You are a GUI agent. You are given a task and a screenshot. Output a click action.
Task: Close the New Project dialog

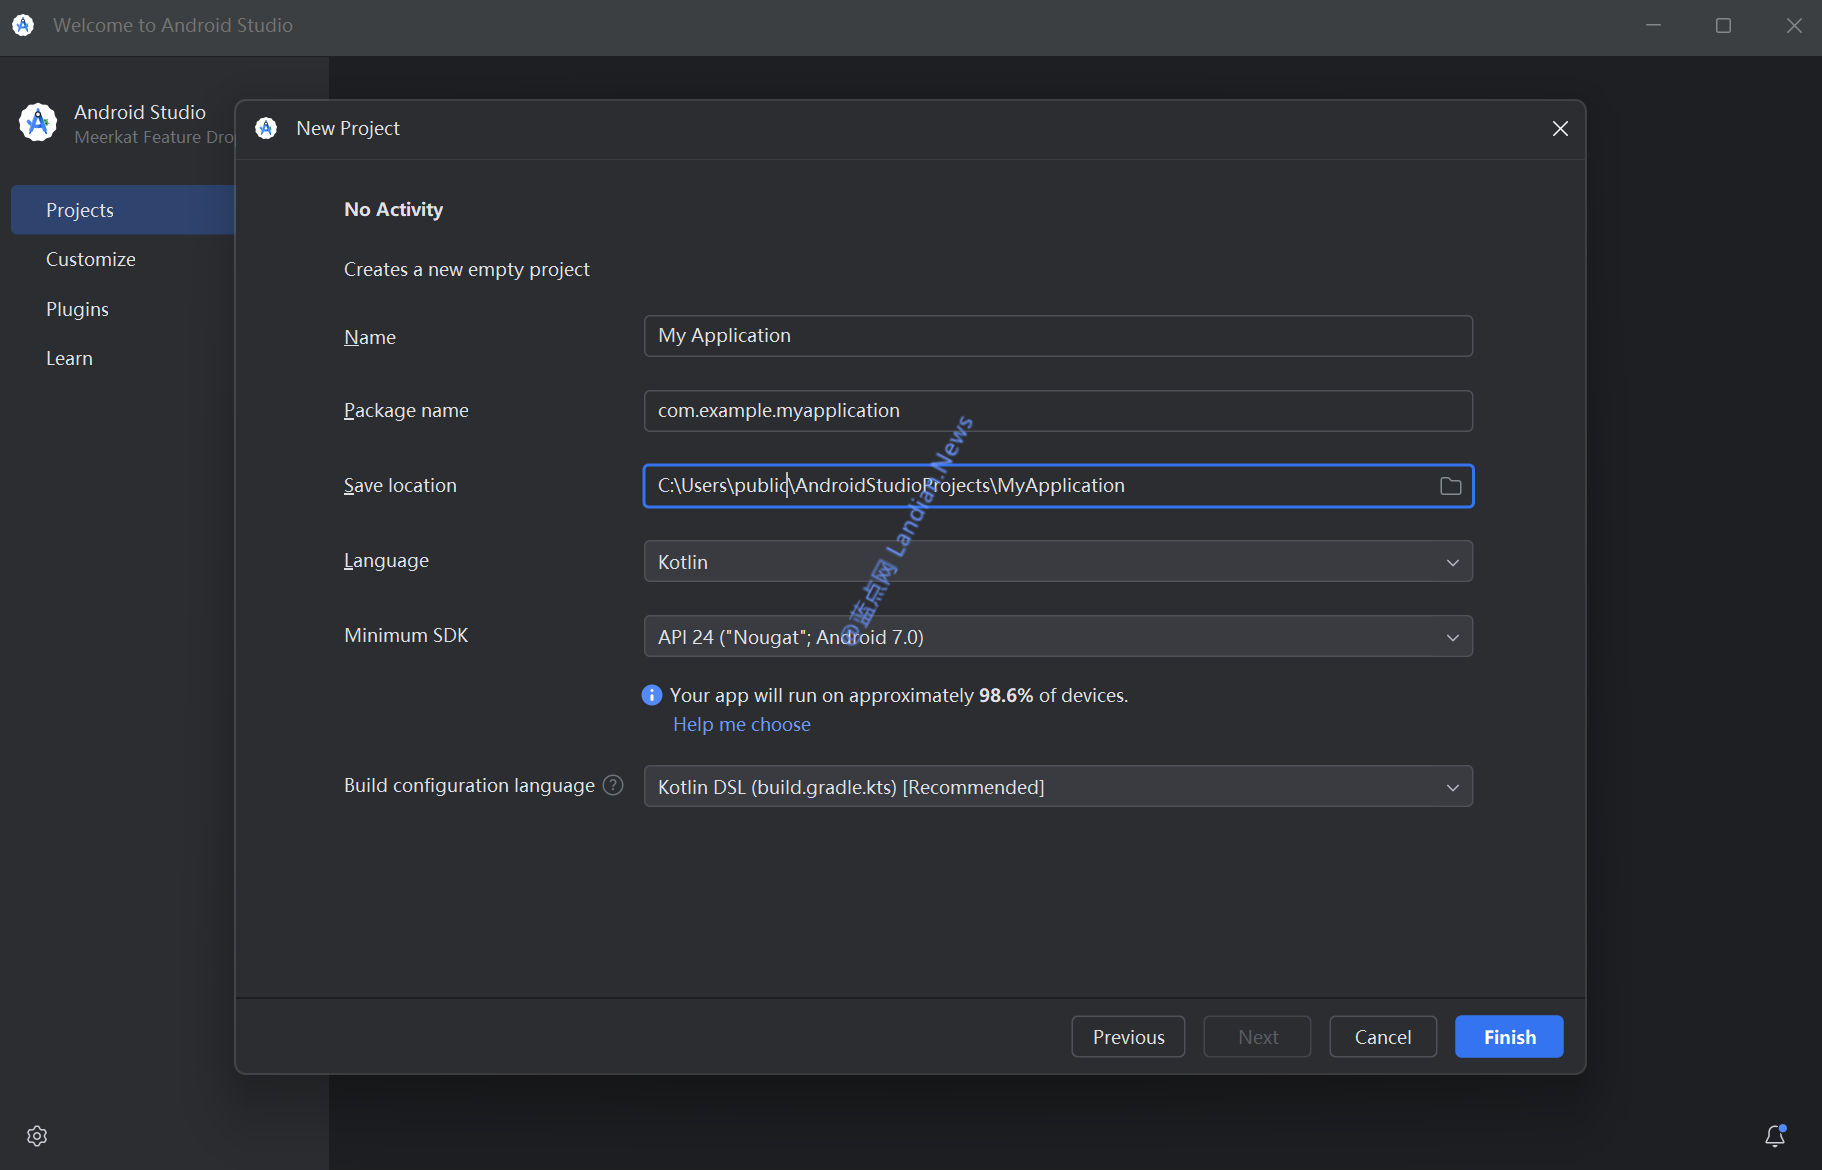coord(1560,129)
